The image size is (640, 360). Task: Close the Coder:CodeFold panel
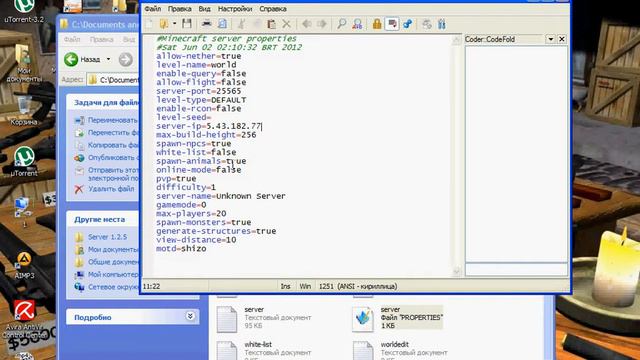562,39
